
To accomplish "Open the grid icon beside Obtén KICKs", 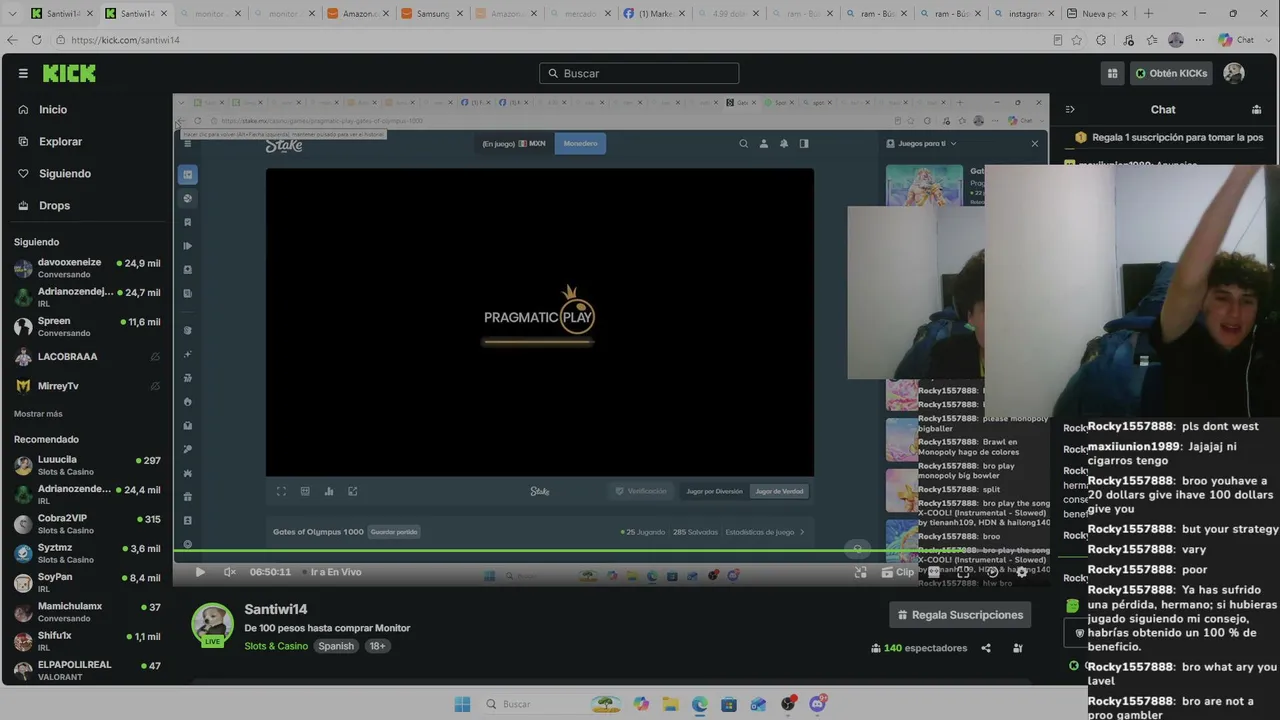I will [1112, 73].
